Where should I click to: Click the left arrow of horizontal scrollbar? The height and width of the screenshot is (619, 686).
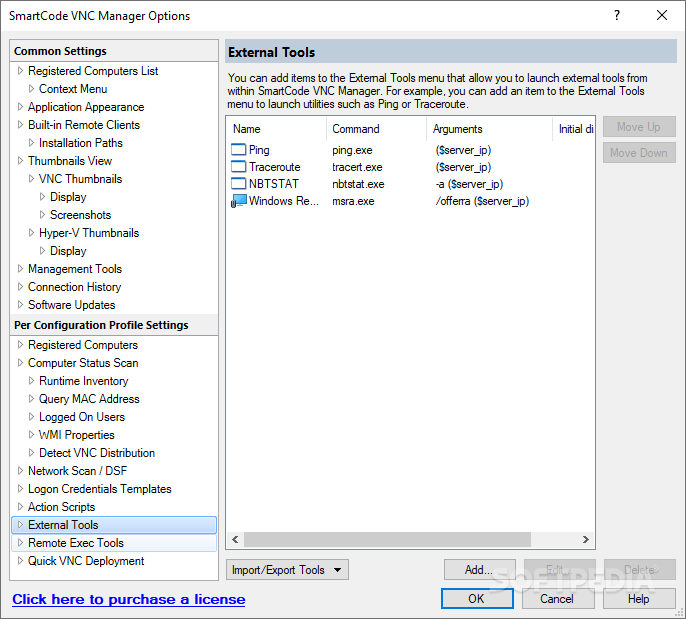(x=235, y=539)
